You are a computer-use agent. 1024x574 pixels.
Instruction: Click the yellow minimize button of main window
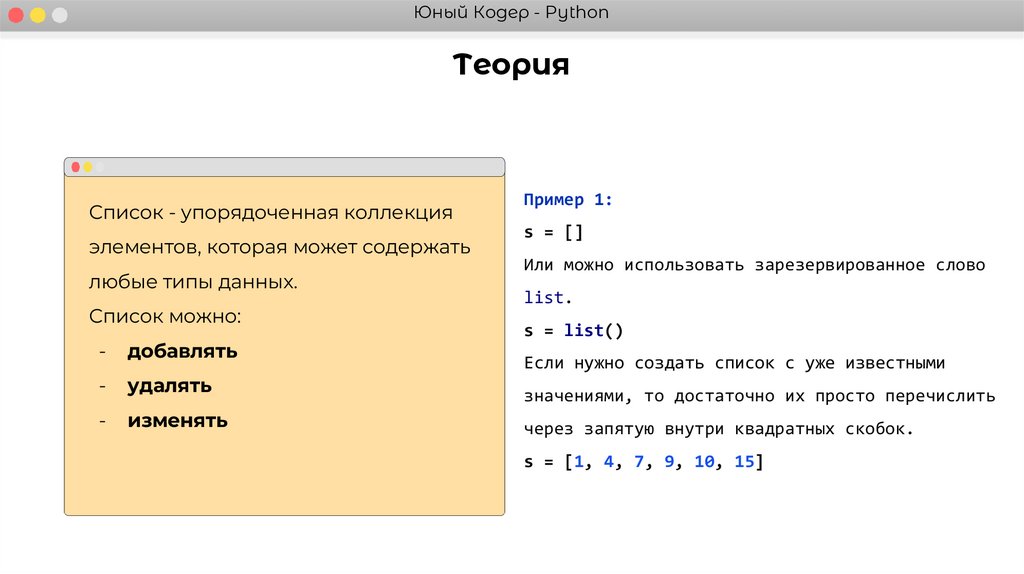point(38,15)
